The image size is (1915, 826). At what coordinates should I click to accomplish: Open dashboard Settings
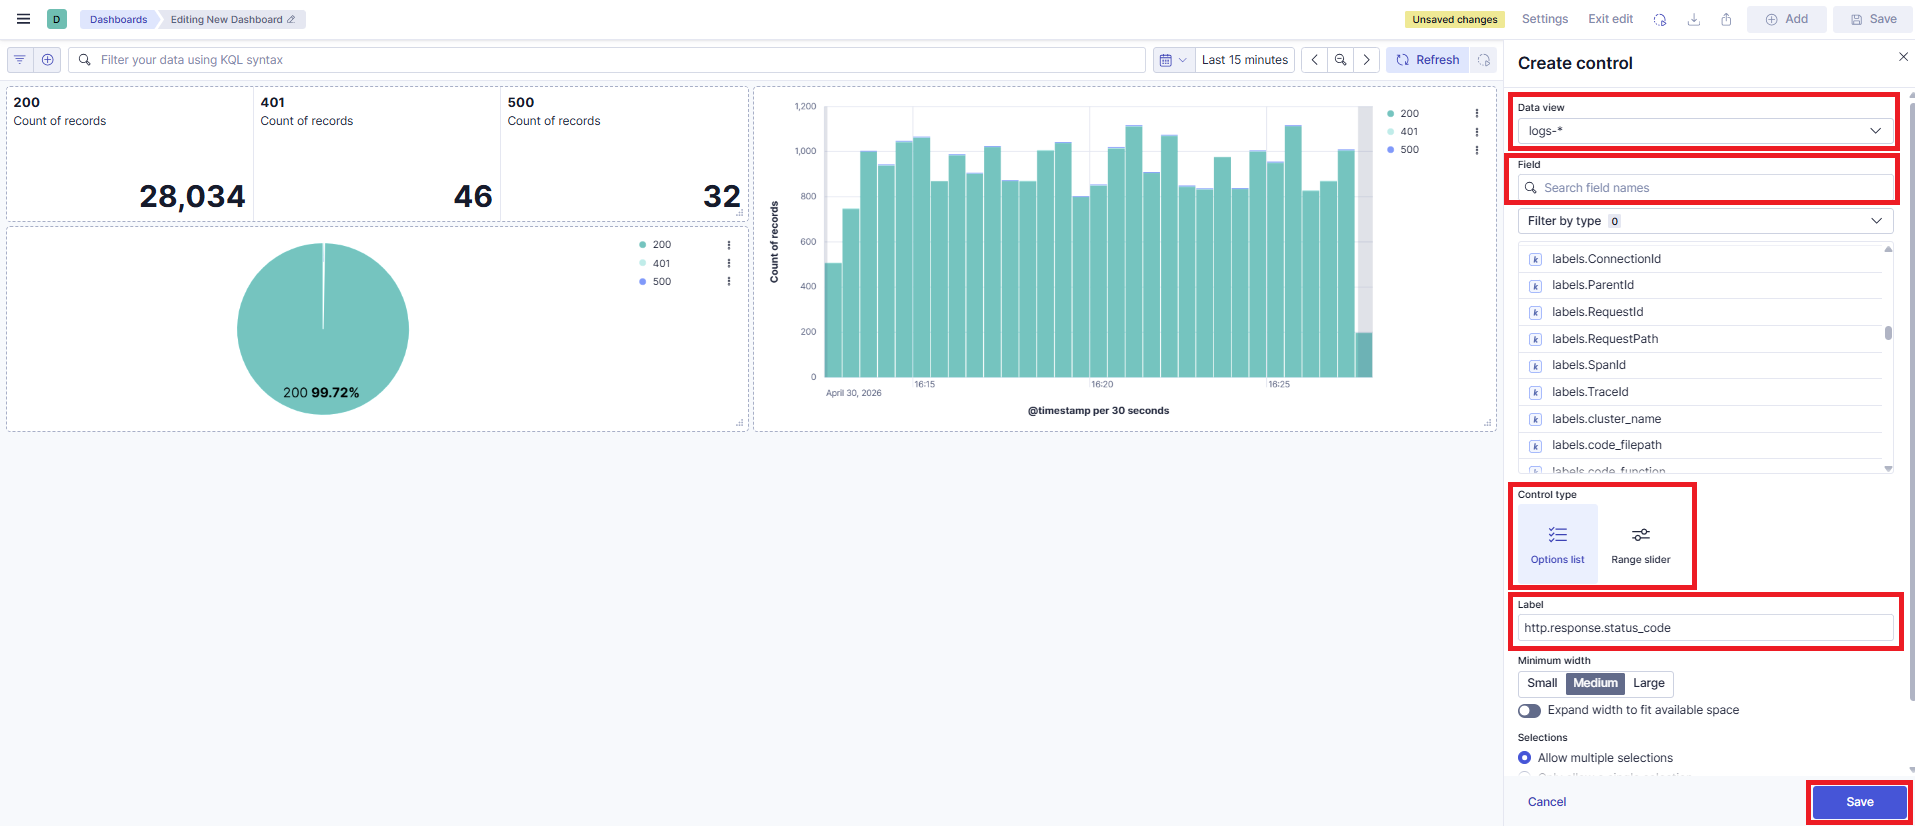1545,19
